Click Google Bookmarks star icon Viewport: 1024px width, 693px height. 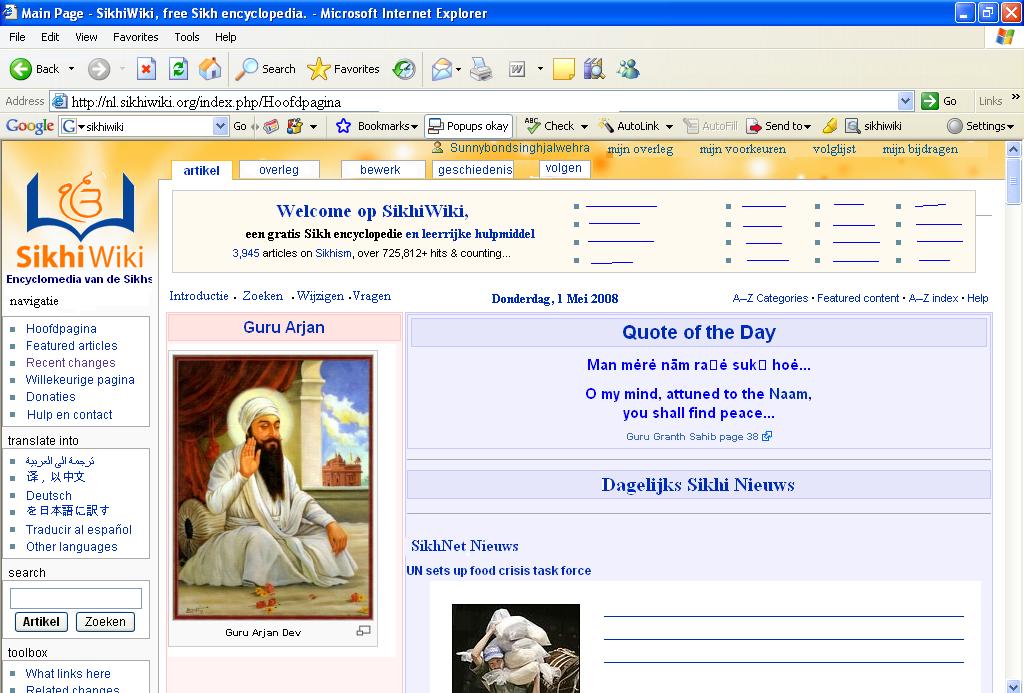(x=344, y=126)
